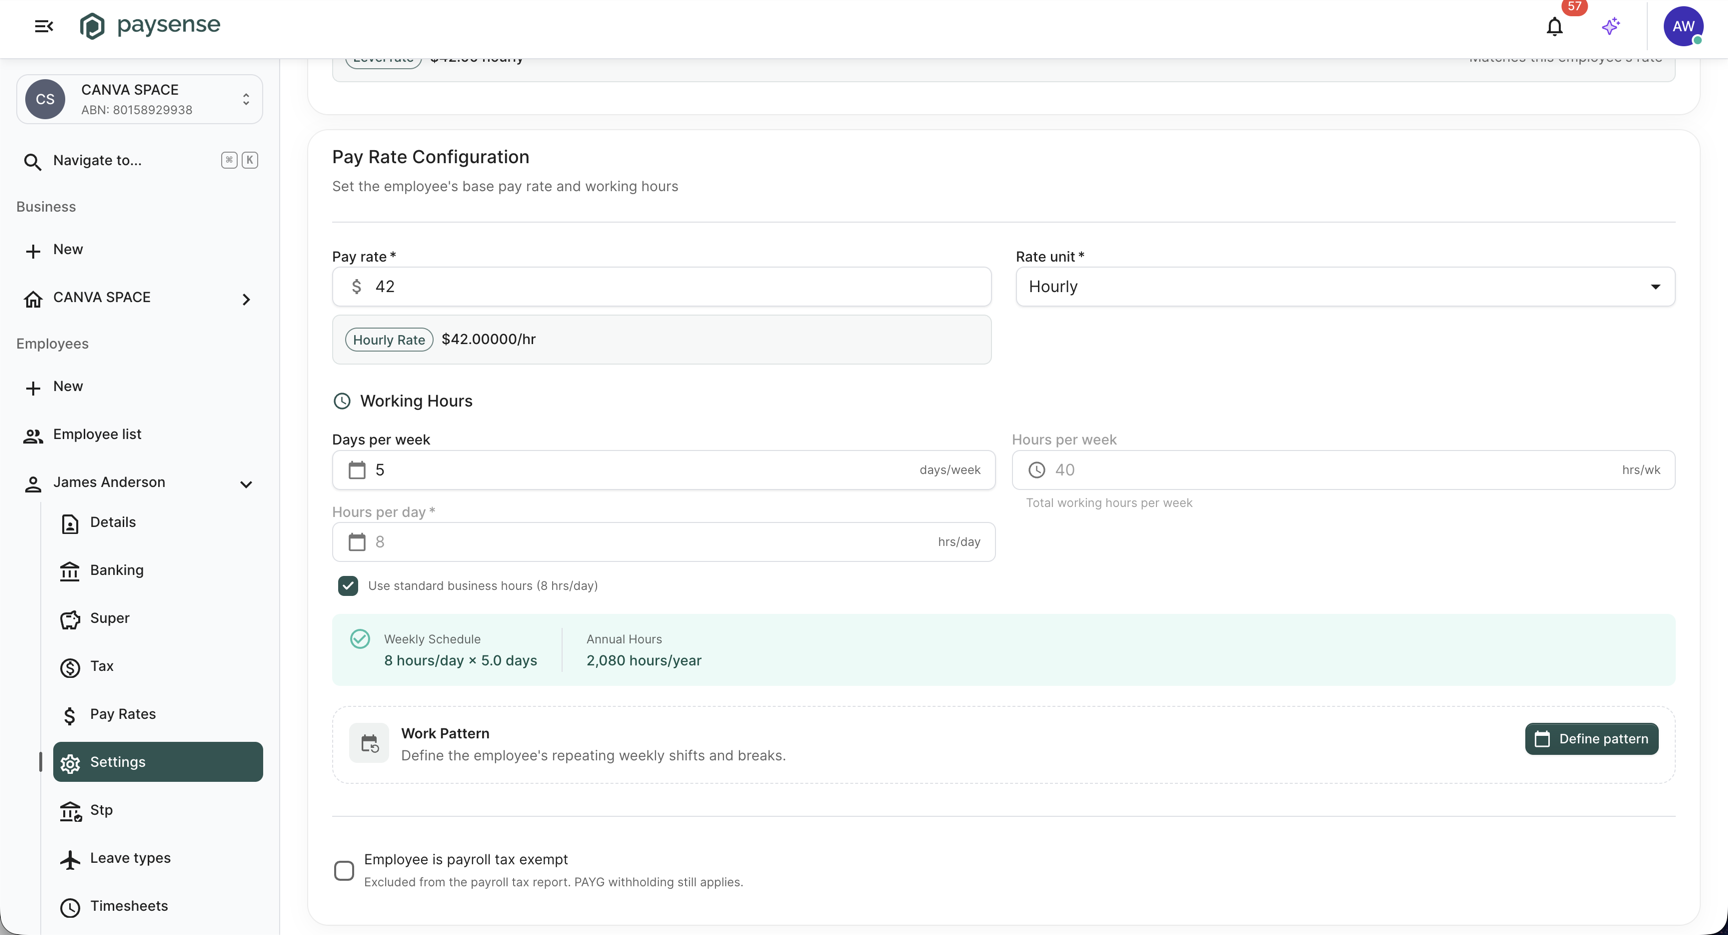Click the Pay Rate Configuration heading
This screenshot has width=1728, height=935.
pos(431,157)
